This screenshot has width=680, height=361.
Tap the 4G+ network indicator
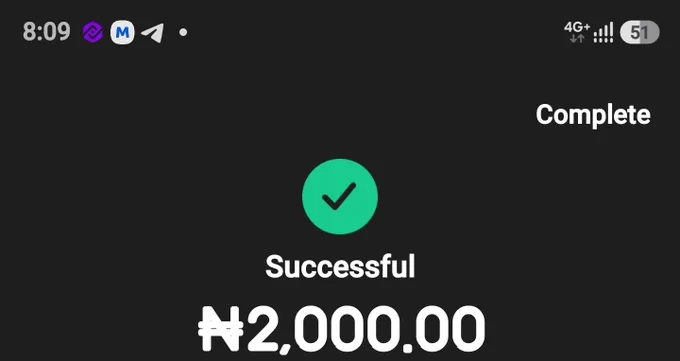click(x=577, y=27)
